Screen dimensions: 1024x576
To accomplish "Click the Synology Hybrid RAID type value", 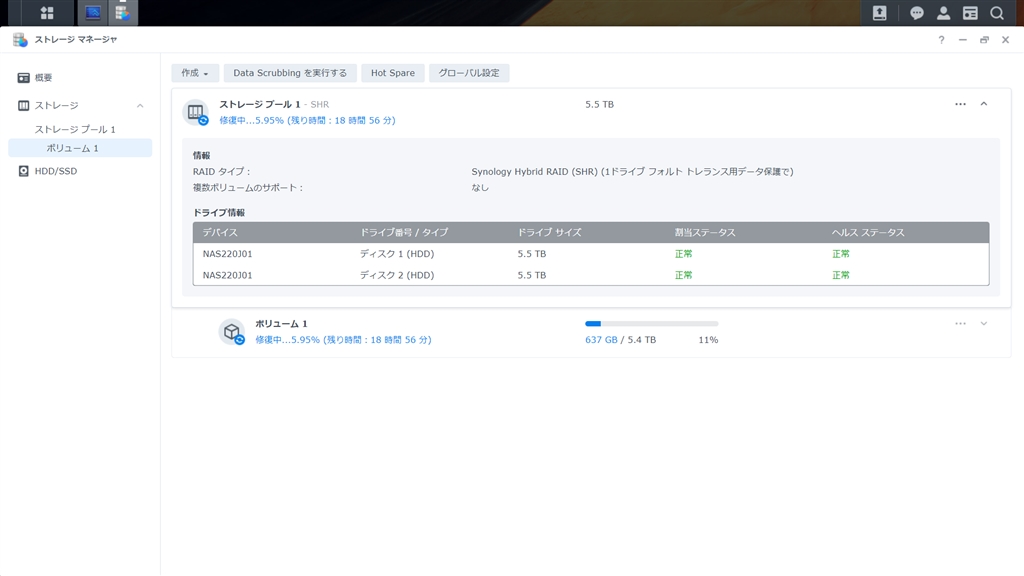I will pos(632,172).
